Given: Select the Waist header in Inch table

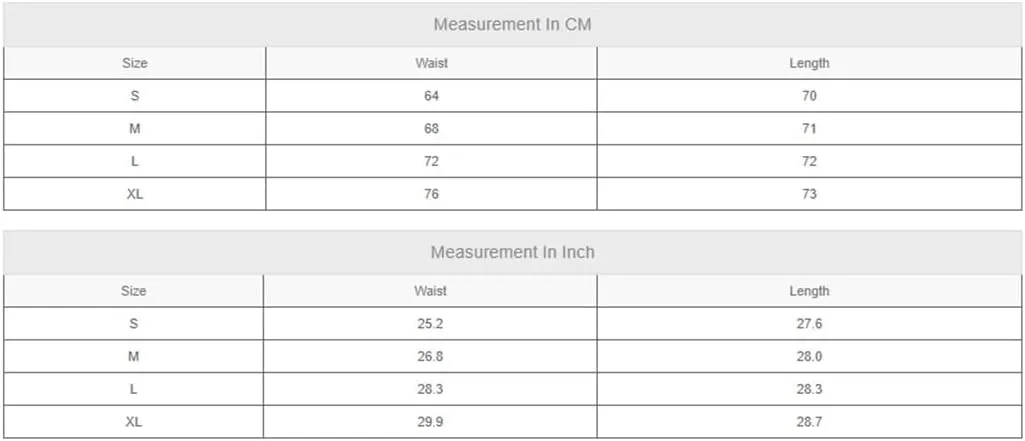Looking at the screenshot, I should click(x=430, y=291).
